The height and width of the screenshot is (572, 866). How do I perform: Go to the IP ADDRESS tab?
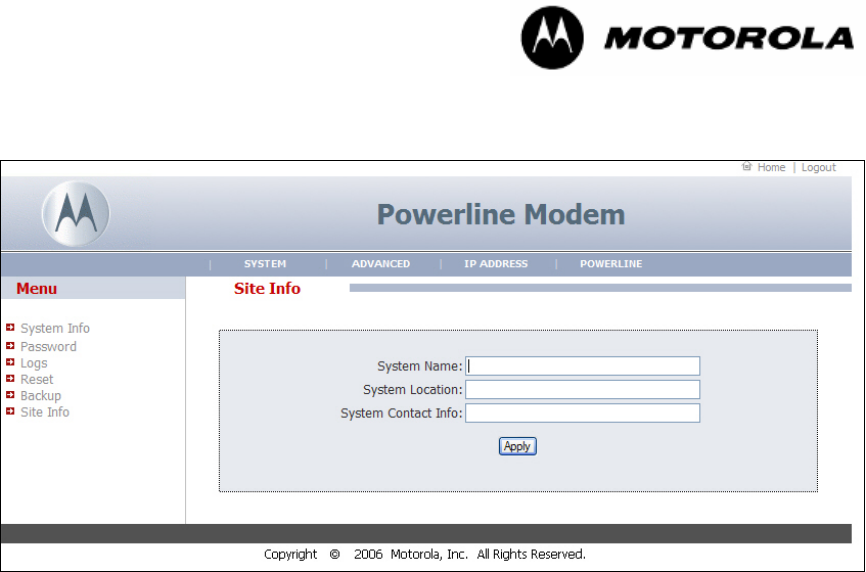(496, 264)
